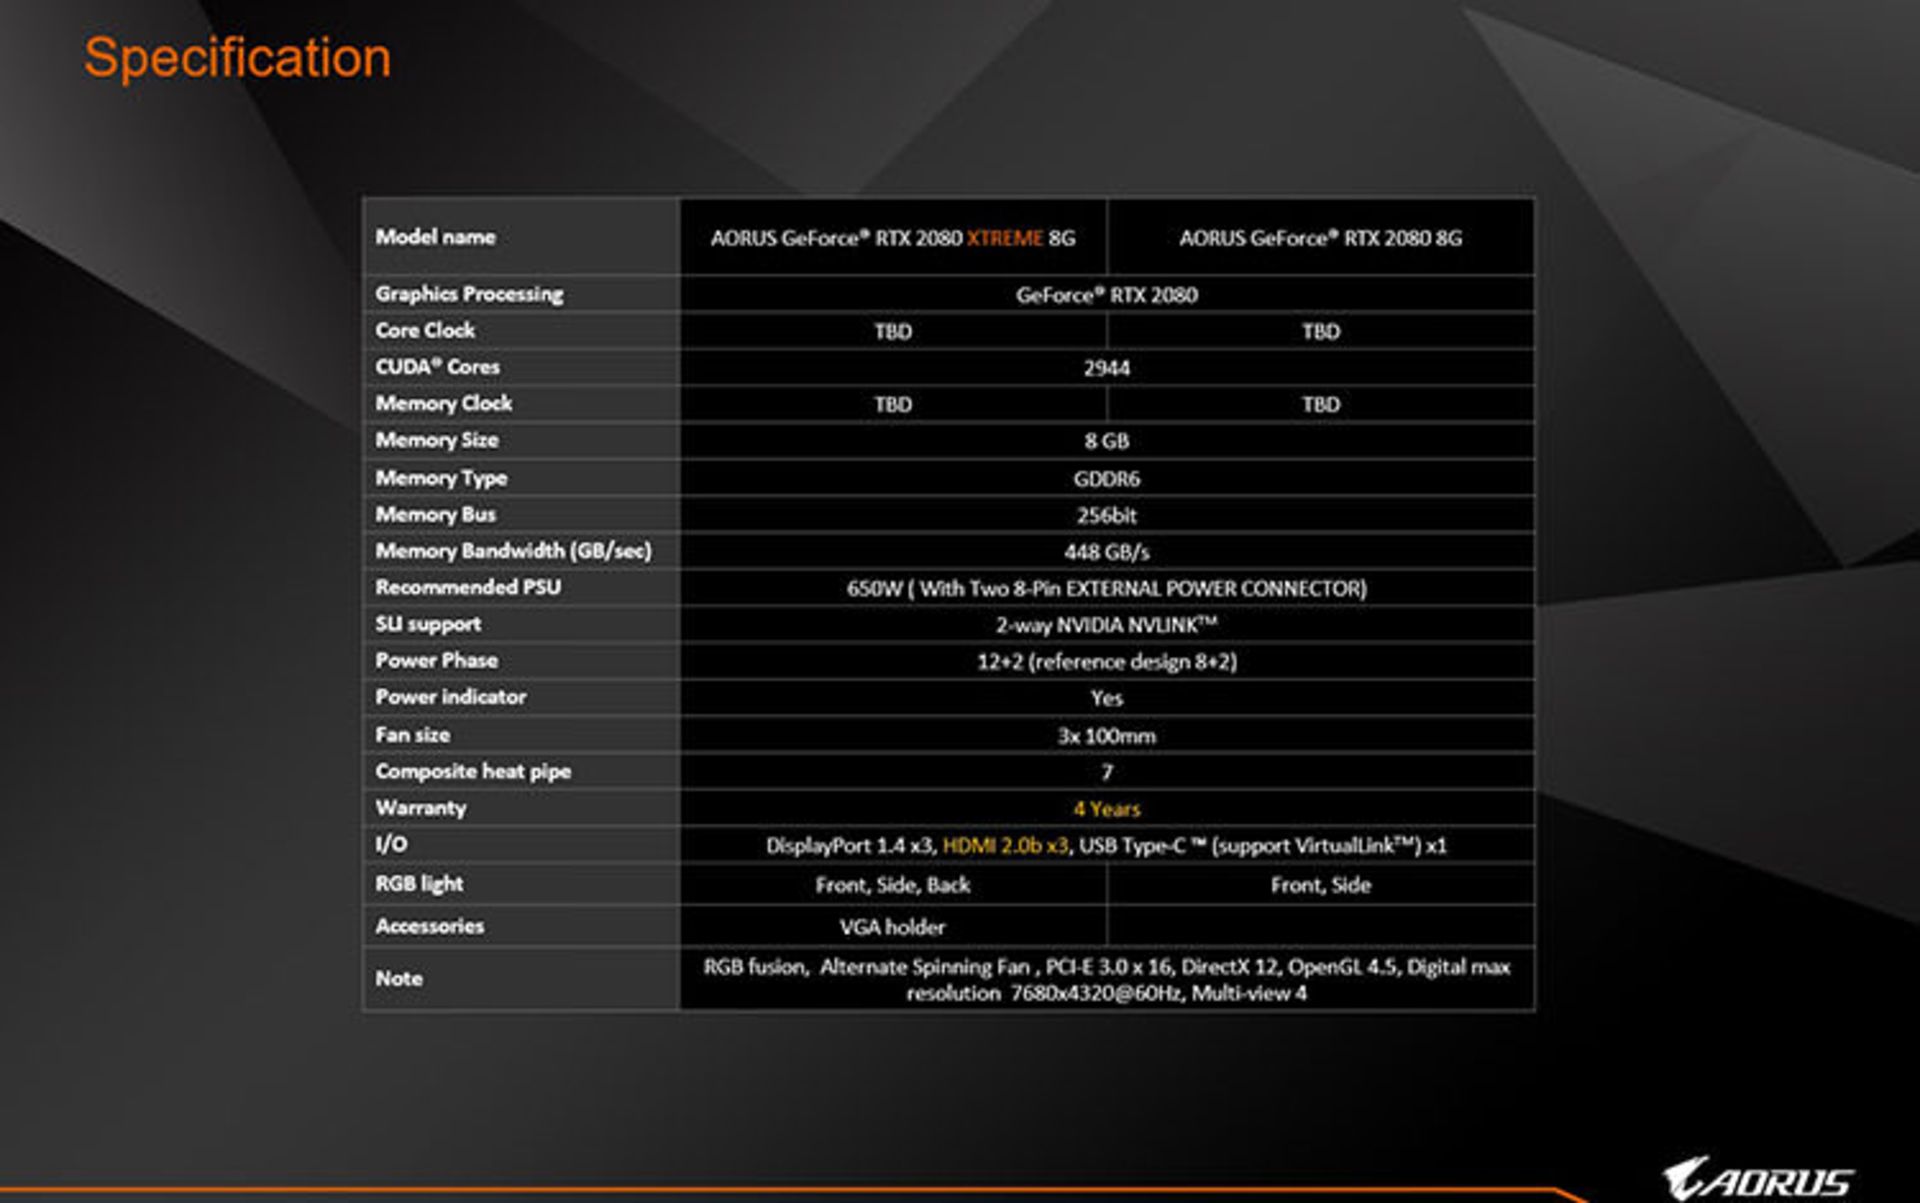
Task: Select 'Composite heat pipe' label
Action: [x=473, y=771]
